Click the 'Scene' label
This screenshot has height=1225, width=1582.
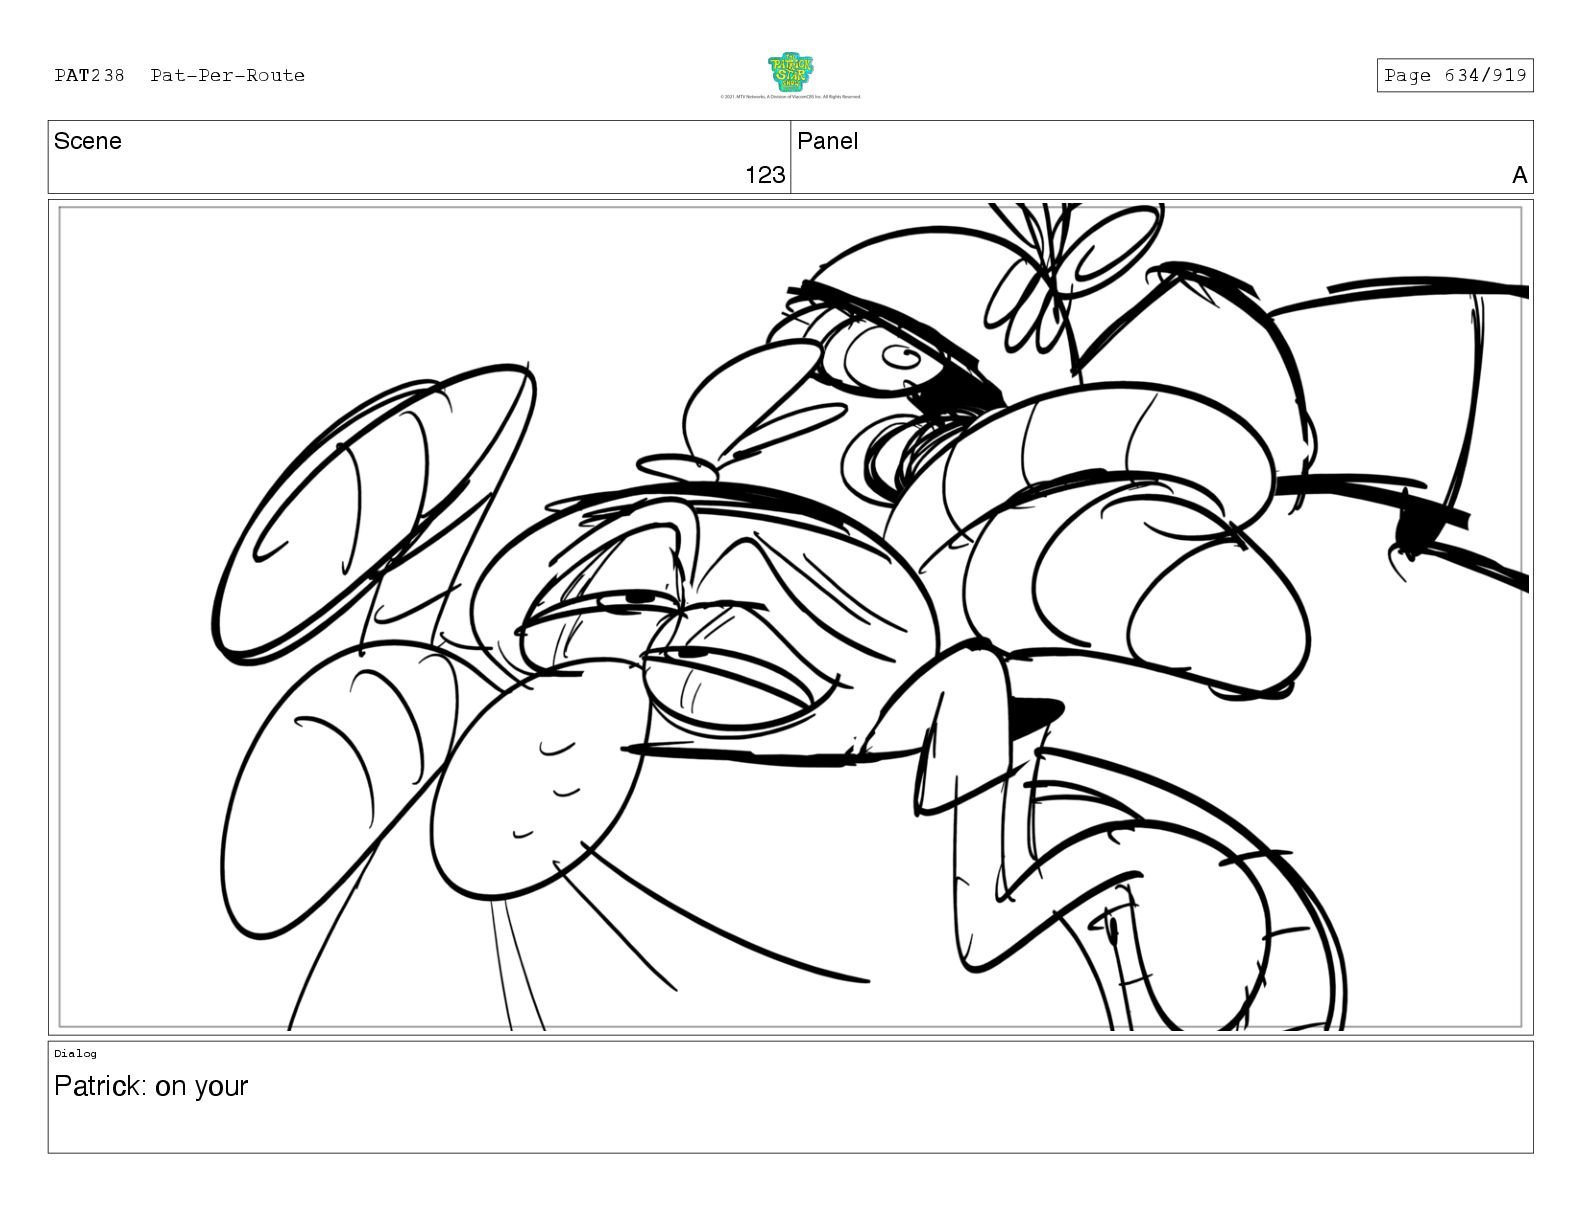[x=88, y=141]
